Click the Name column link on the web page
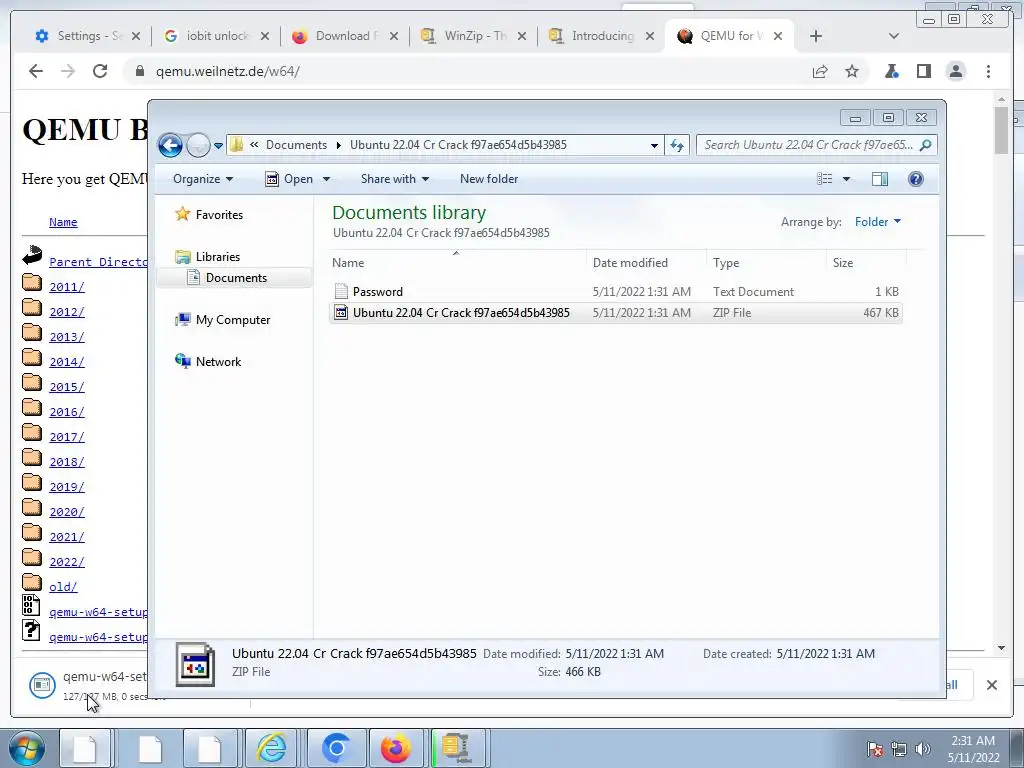1024x768 pixels. pyautogui.click(x=63, y=222)
